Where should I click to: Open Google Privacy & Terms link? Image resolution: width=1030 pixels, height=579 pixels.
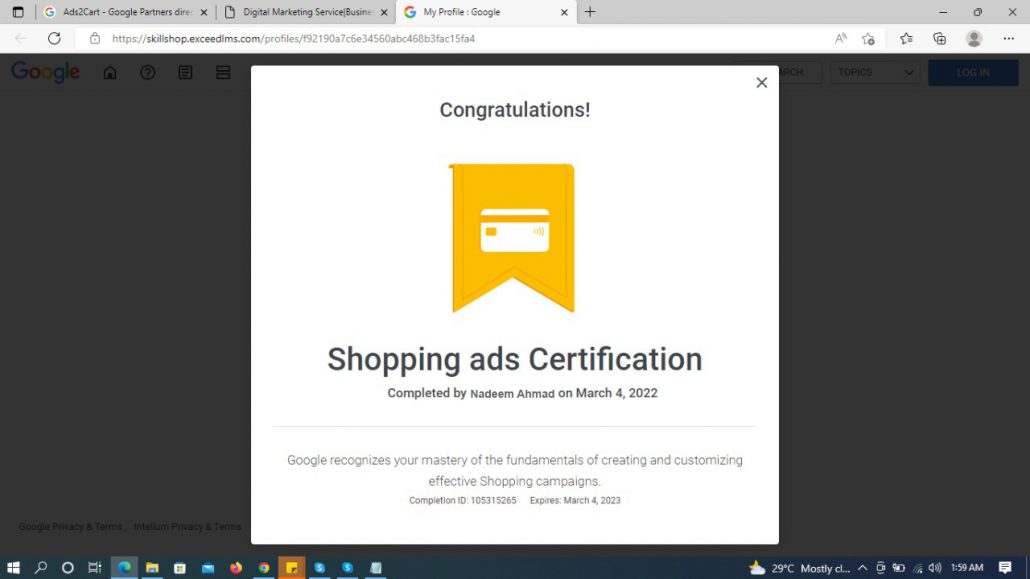pyautogui.click(x=70, y=526)
